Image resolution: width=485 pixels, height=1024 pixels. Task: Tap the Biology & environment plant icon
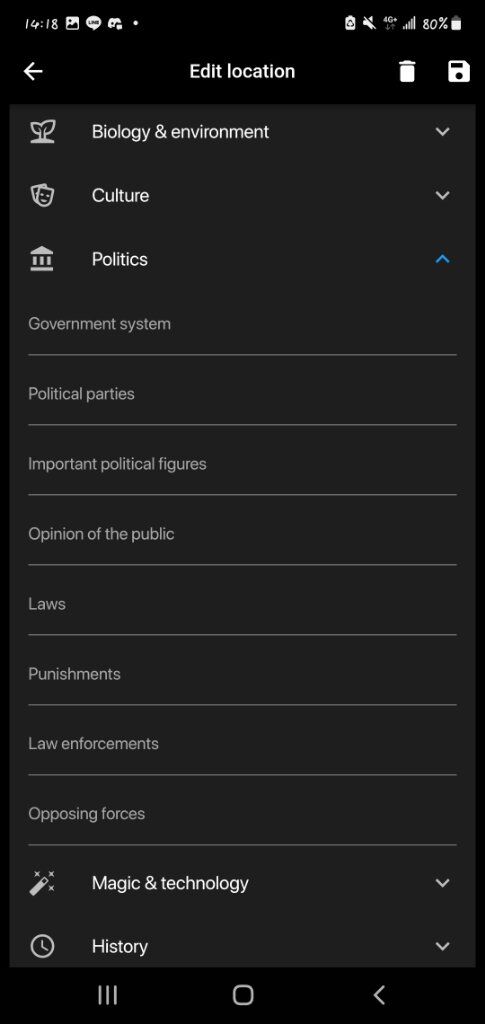tap(42, 131)
